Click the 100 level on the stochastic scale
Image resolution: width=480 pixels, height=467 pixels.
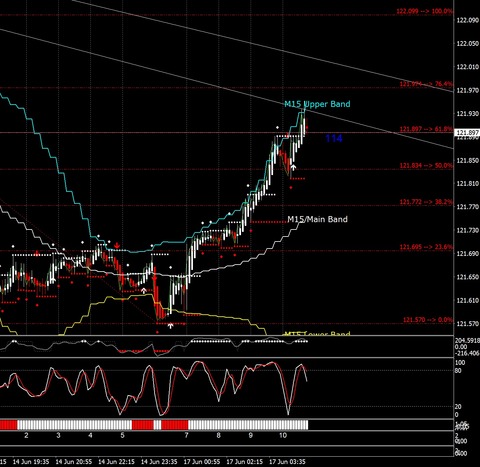(x=460, y=363)
